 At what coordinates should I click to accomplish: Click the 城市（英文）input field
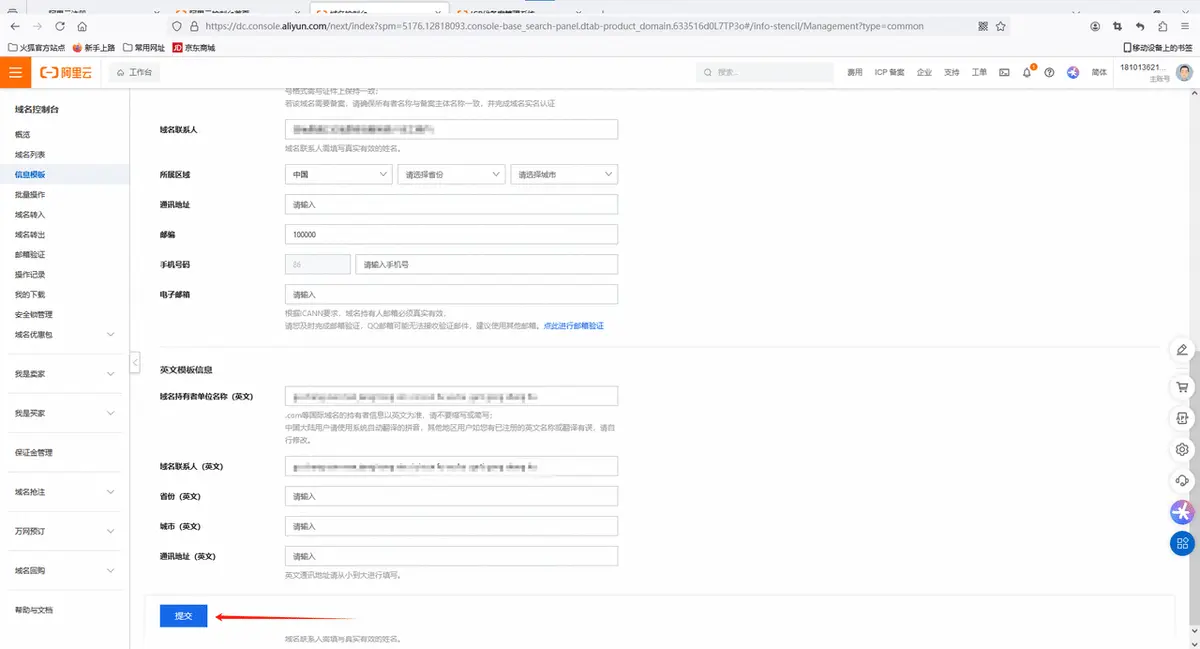pyautogui.click(x=451, y=526)
